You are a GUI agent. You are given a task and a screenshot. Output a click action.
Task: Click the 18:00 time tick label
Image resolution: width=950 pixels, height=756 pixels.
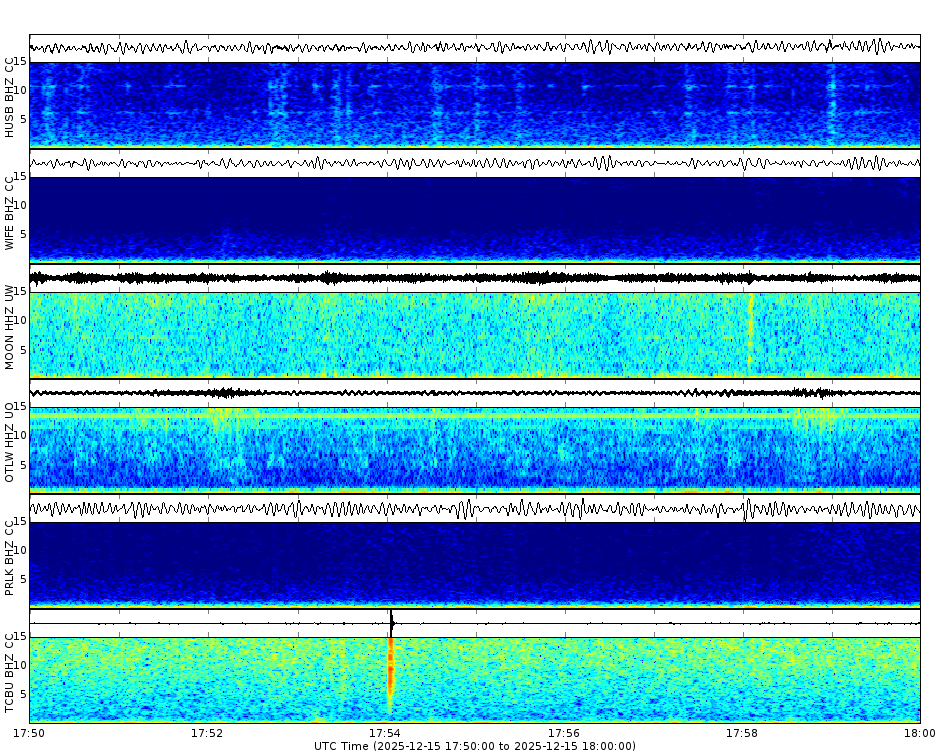917,731
